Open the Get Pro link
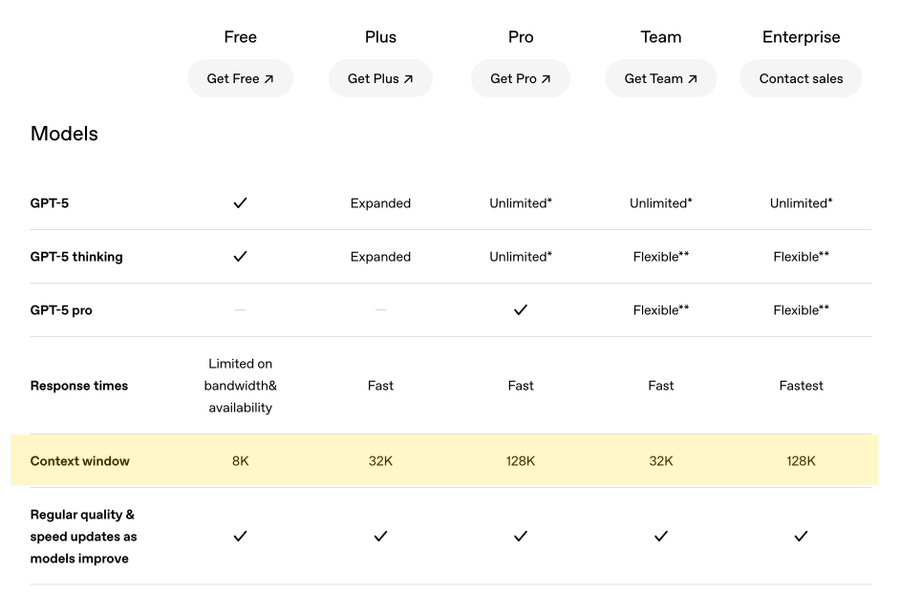This screenshot has width=900, height=613. pyautogui.click(x=520, y=79)
